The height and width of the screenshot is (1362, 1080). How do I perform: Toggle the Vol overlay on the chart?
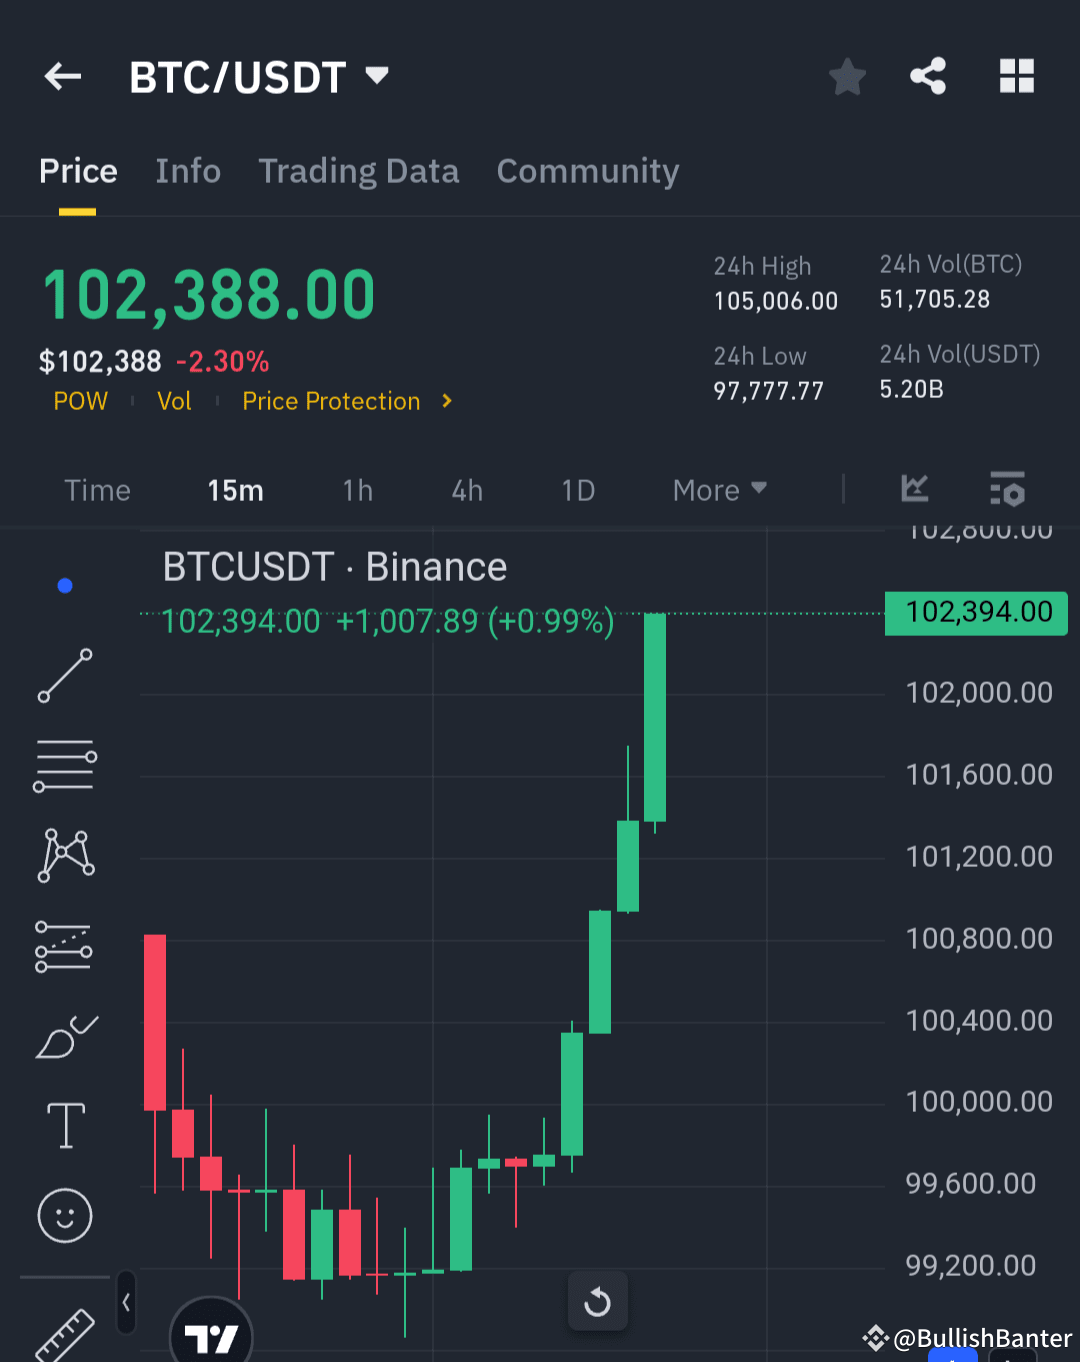pyautogui.click(x=174, y=401)
